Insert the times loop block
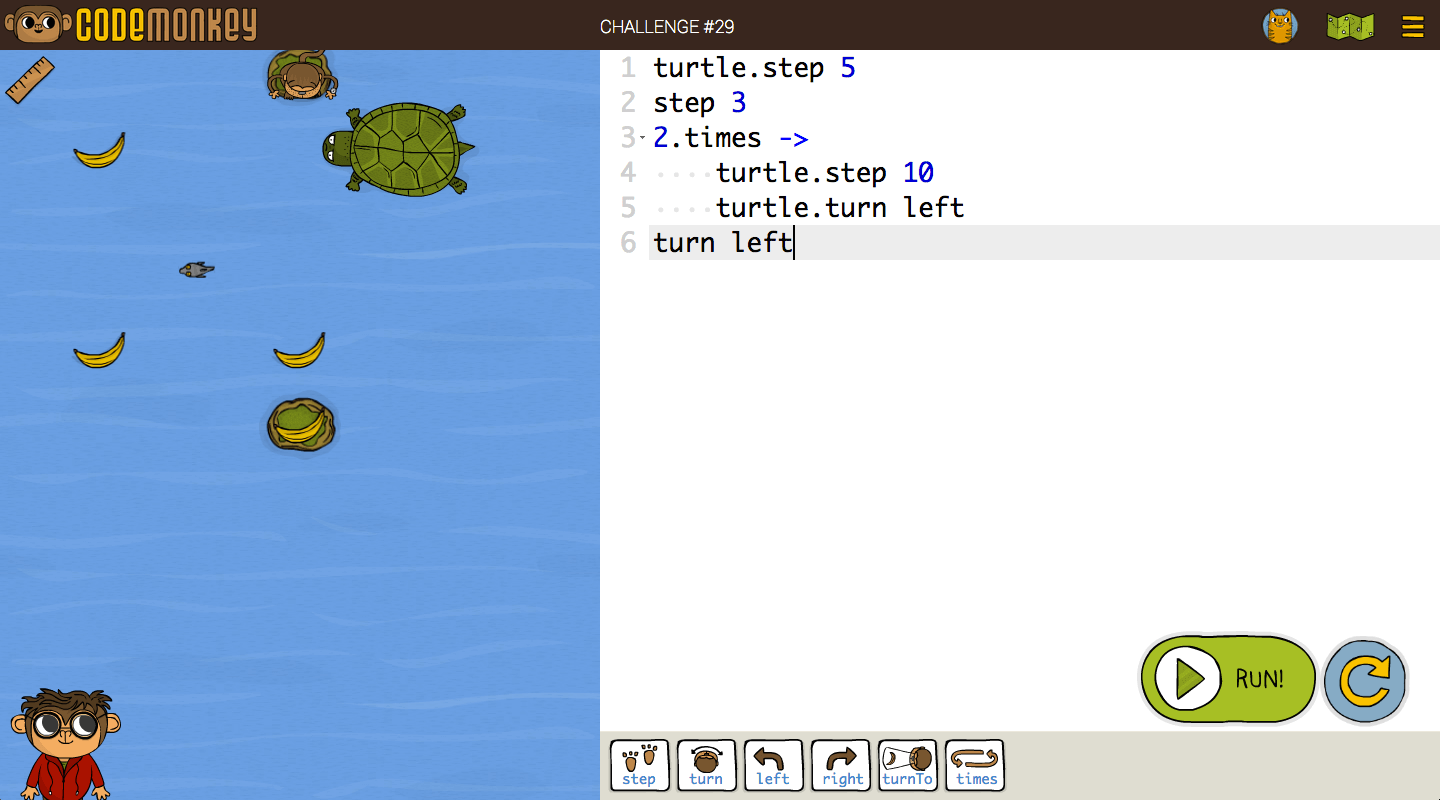This screenshot has width=1440, height=800. pos(975,765)
